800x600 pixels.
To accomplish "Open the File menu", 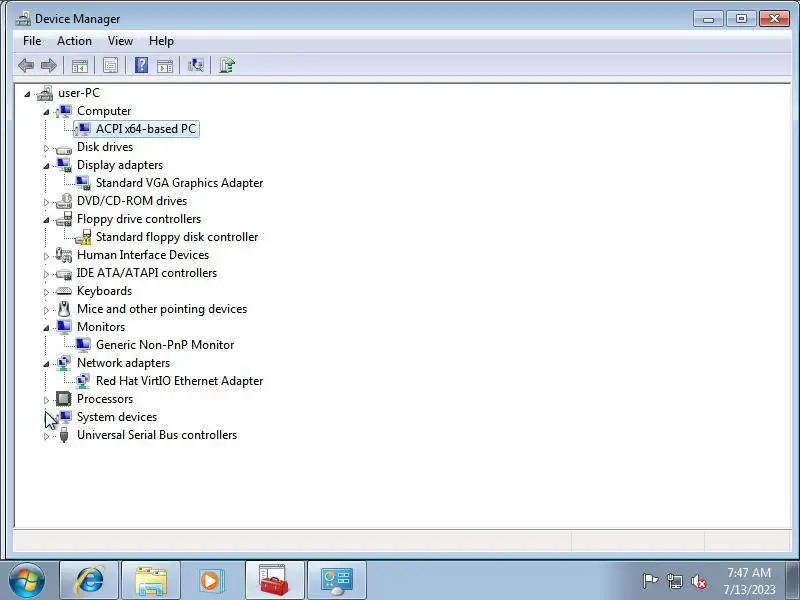I will point(32,41).
